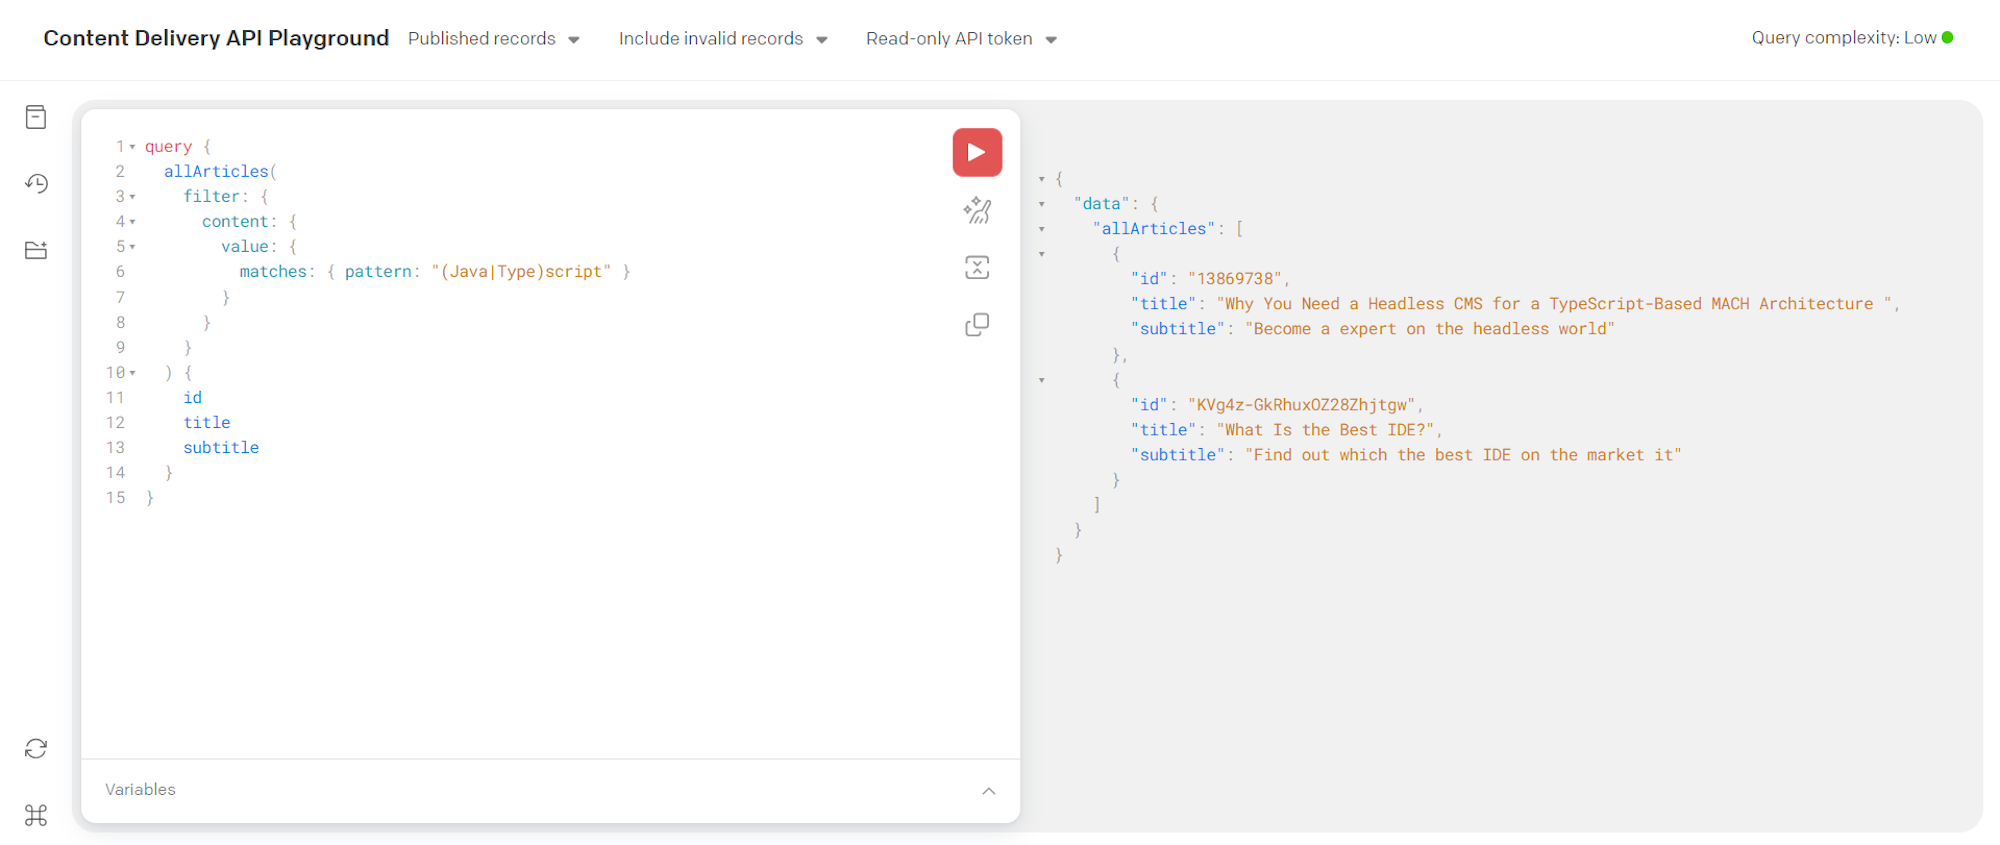Copy the query using the copy icon
Image resolution: width=2000 pixels, height=845 pixels.
coord(977,325)
